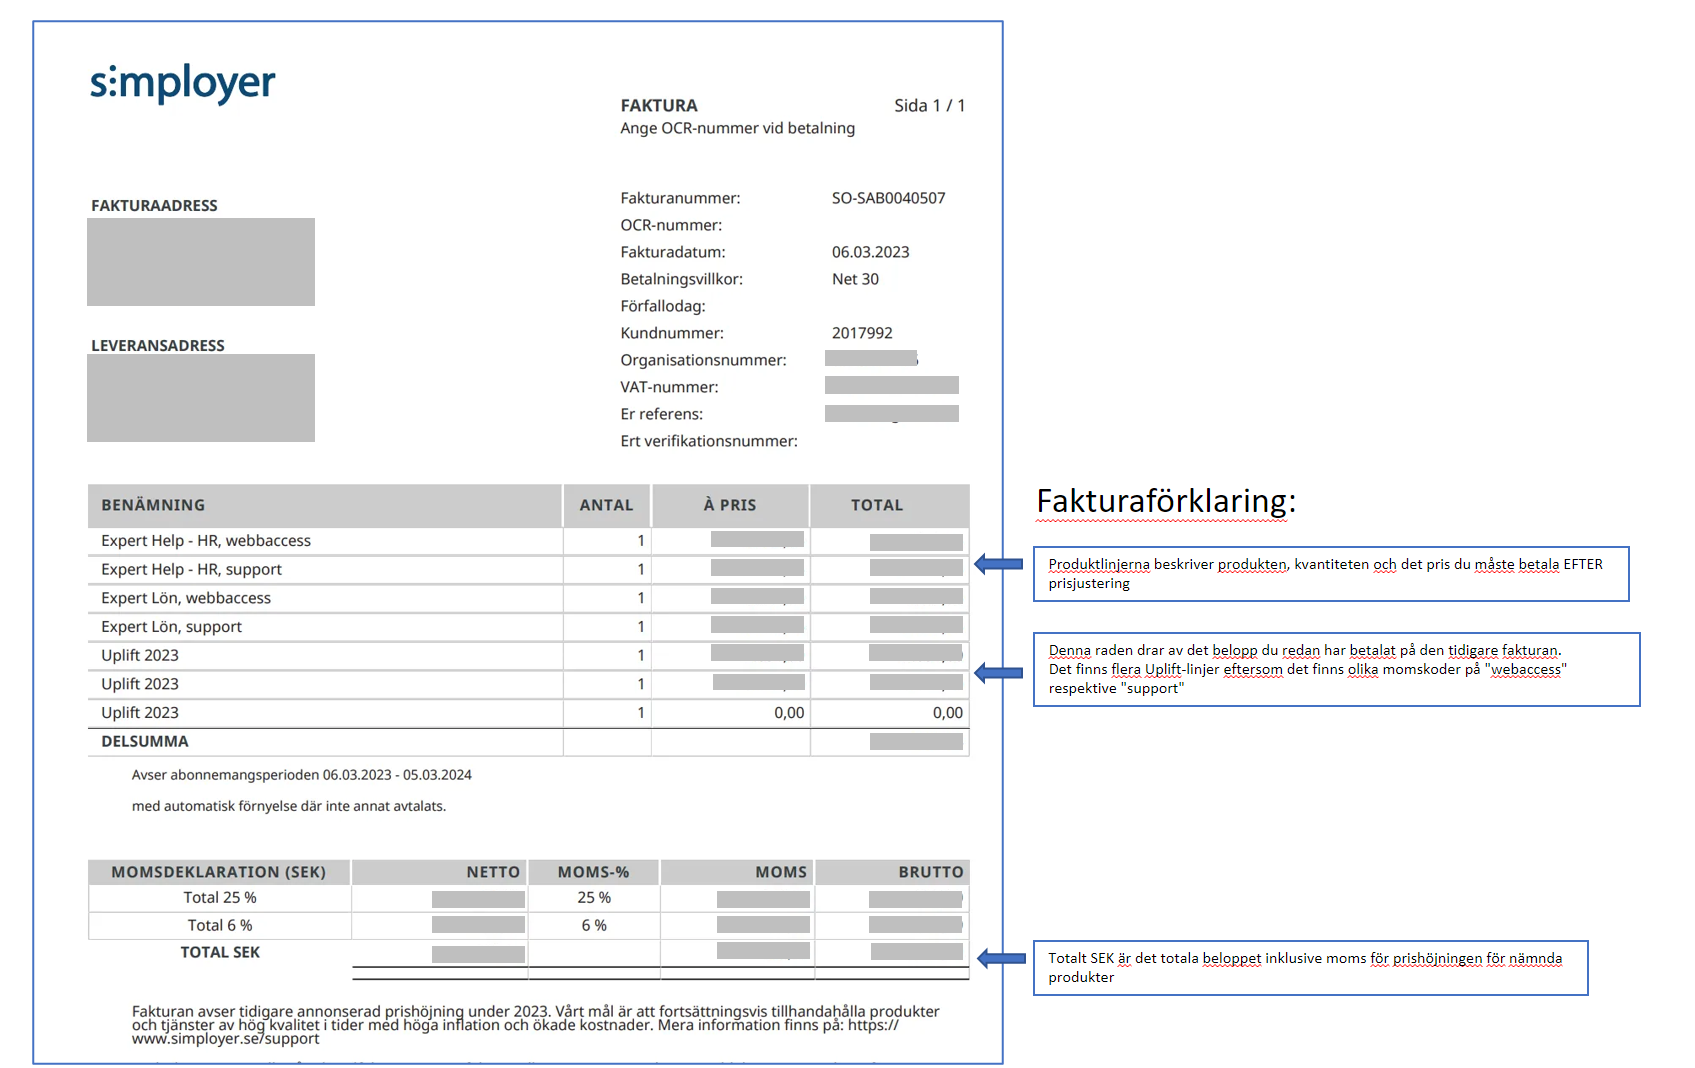Select the 'Total 6 %' row label

[x=220, y=926]
